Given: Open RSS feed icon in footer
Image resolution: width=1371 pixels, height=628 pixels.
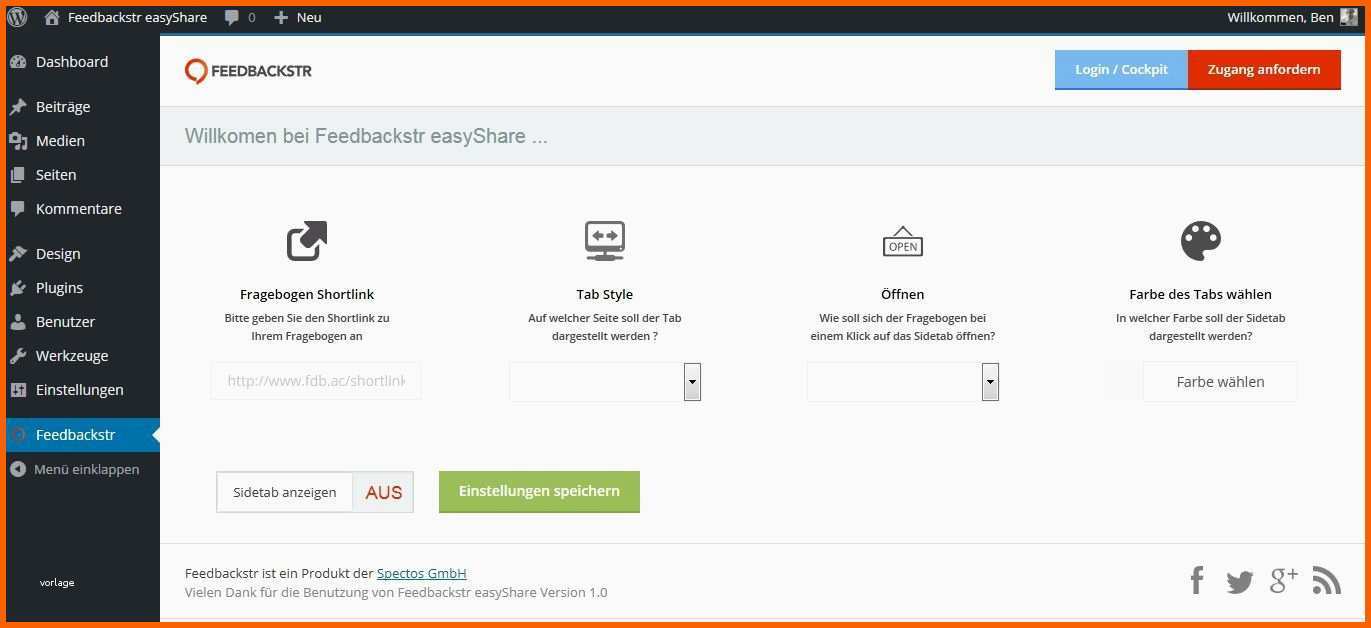Looking at the screenshot, I should click(1327, 580).
